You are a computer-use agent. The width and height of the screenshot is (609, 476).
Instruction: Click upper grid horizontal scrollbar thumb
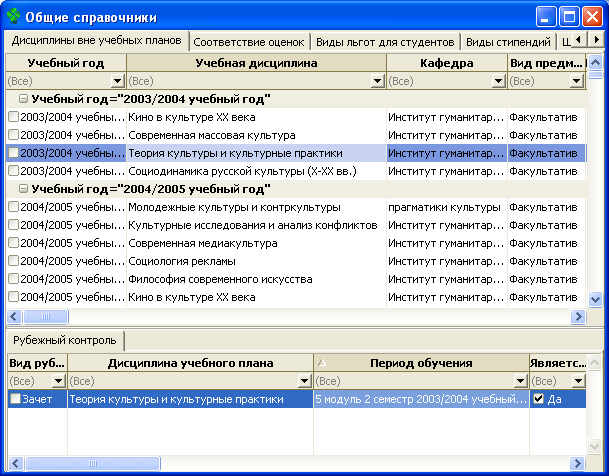point(46,316)
